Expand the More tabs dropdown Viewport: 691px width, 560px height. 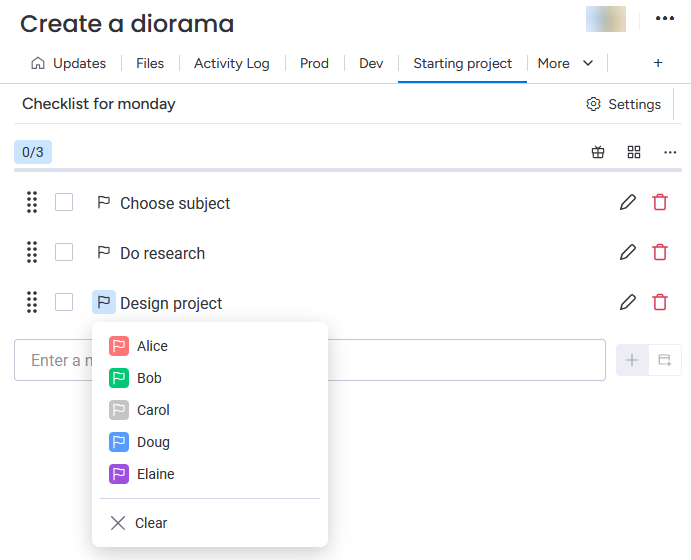coord(565,63)
